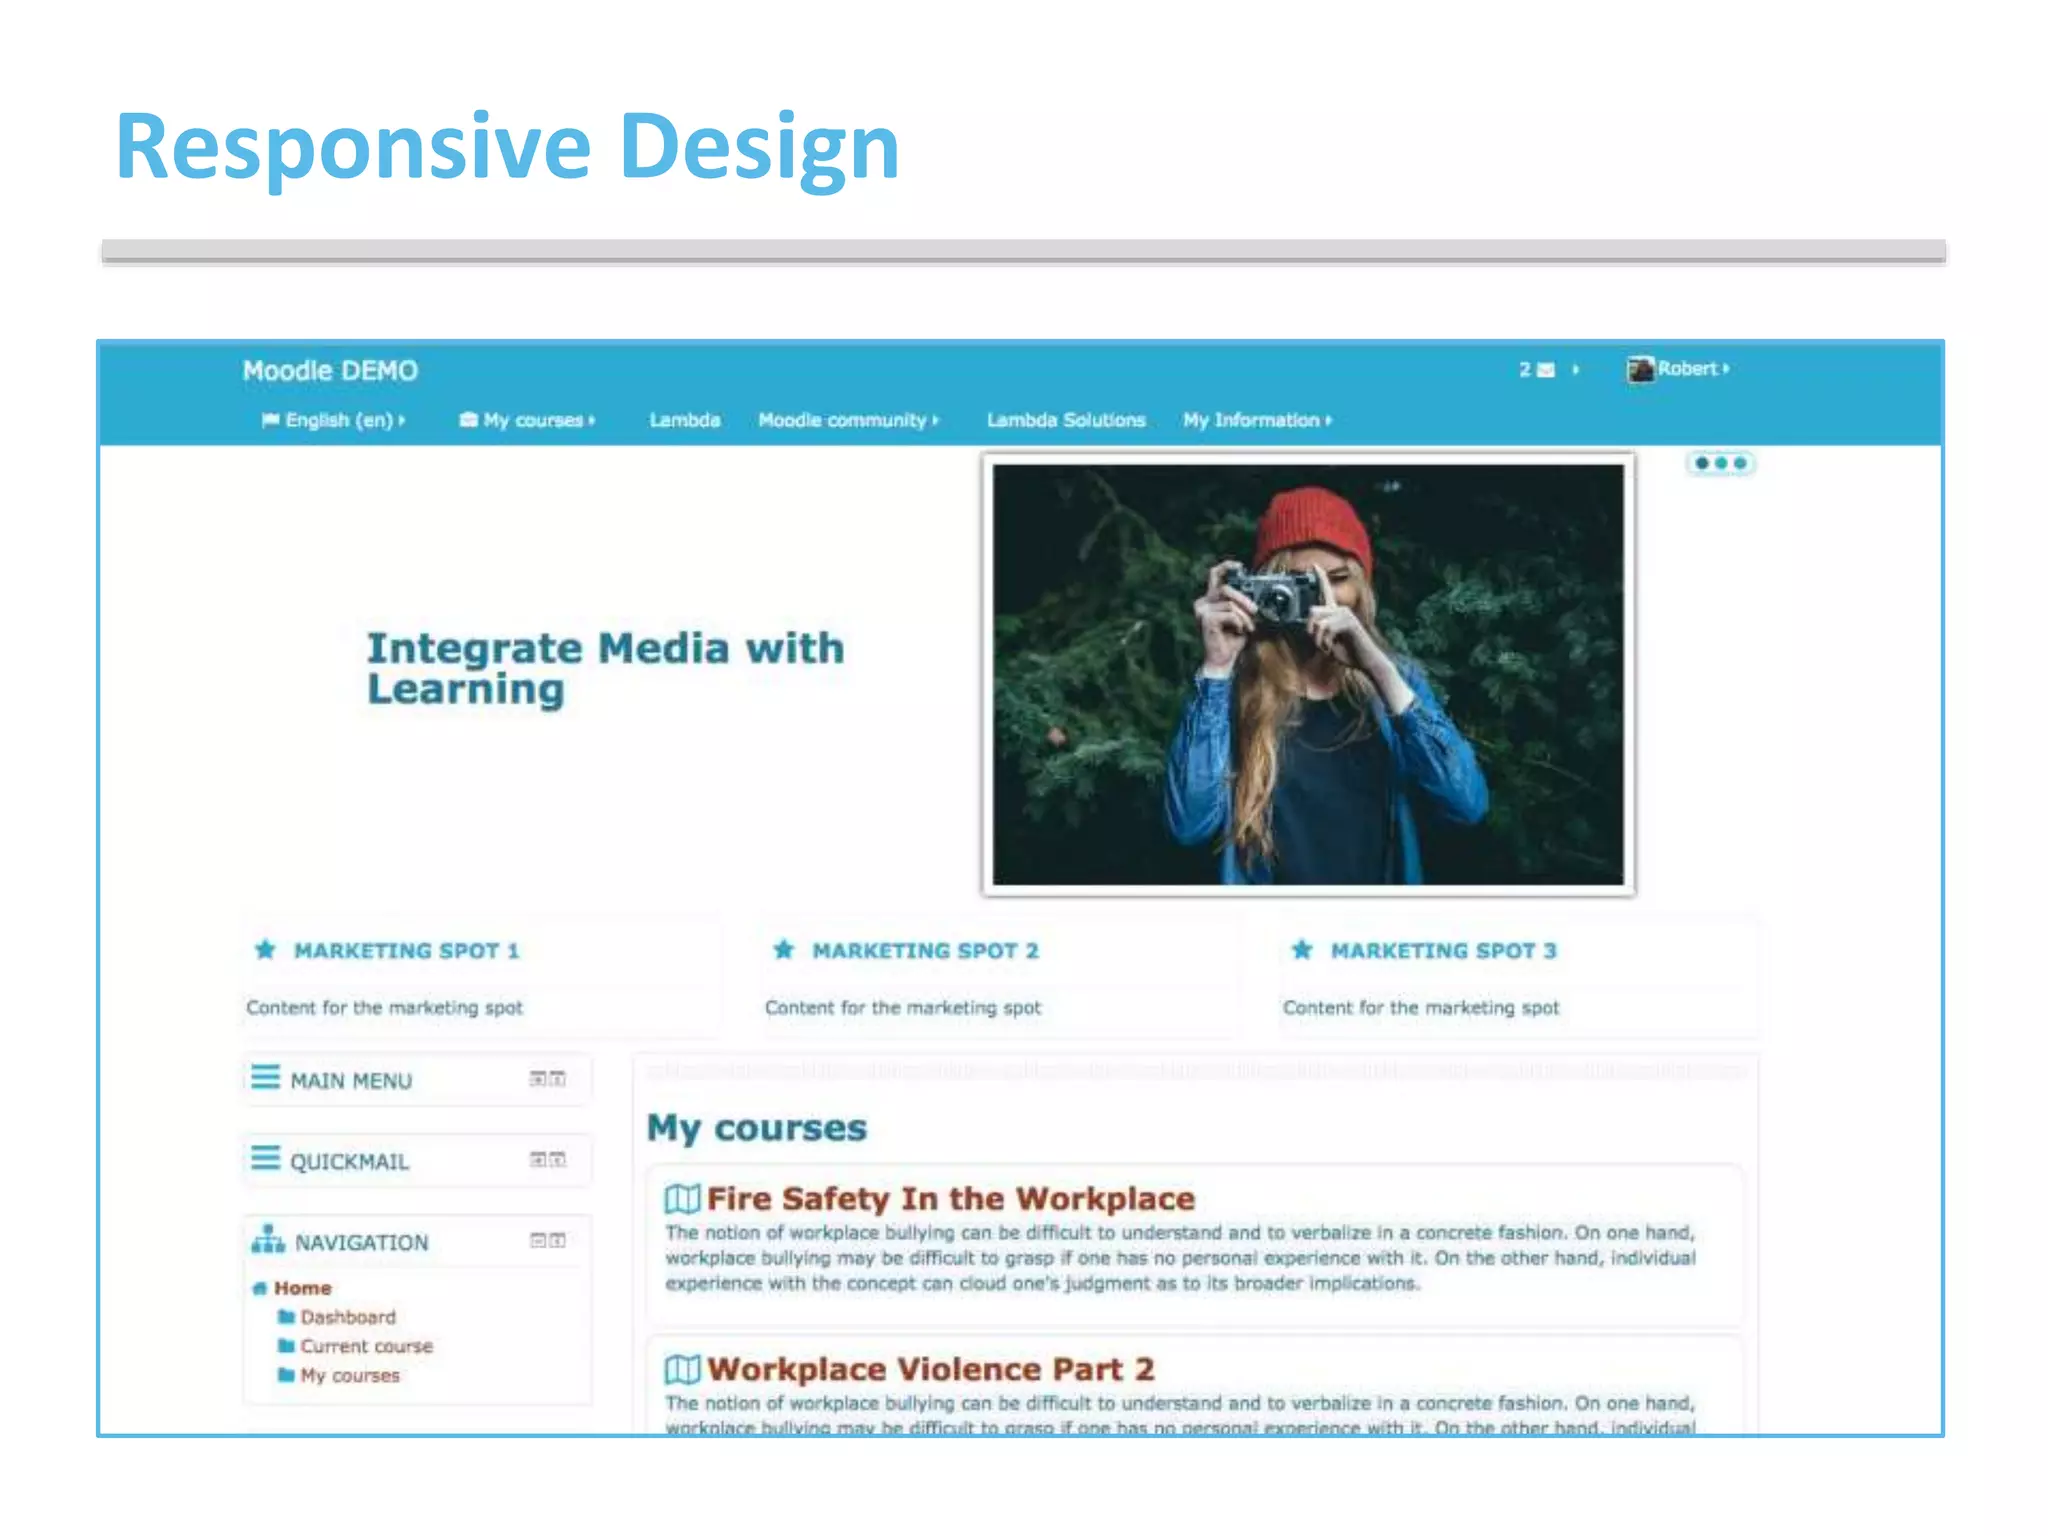Click Marketing Spot 2 content text
This screenshot has width=2048, height=1536.
tap(903, 1008)
